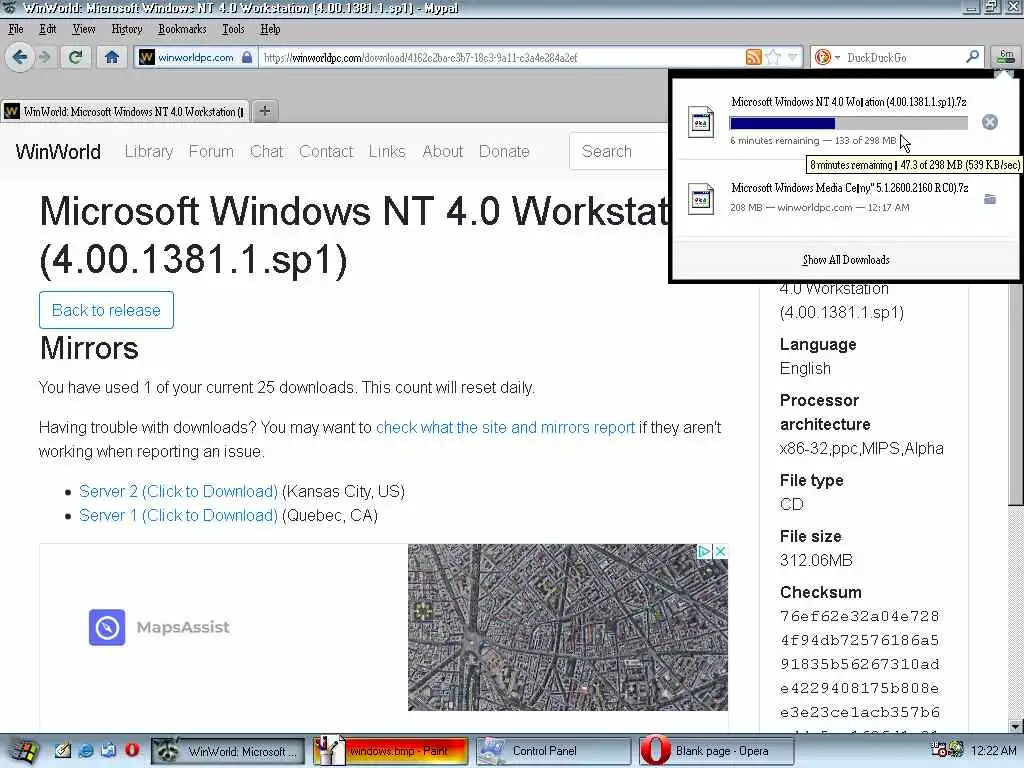Open the Windows Start button
The height and width of the screenshot is (768, 1024).
point(24,751)
